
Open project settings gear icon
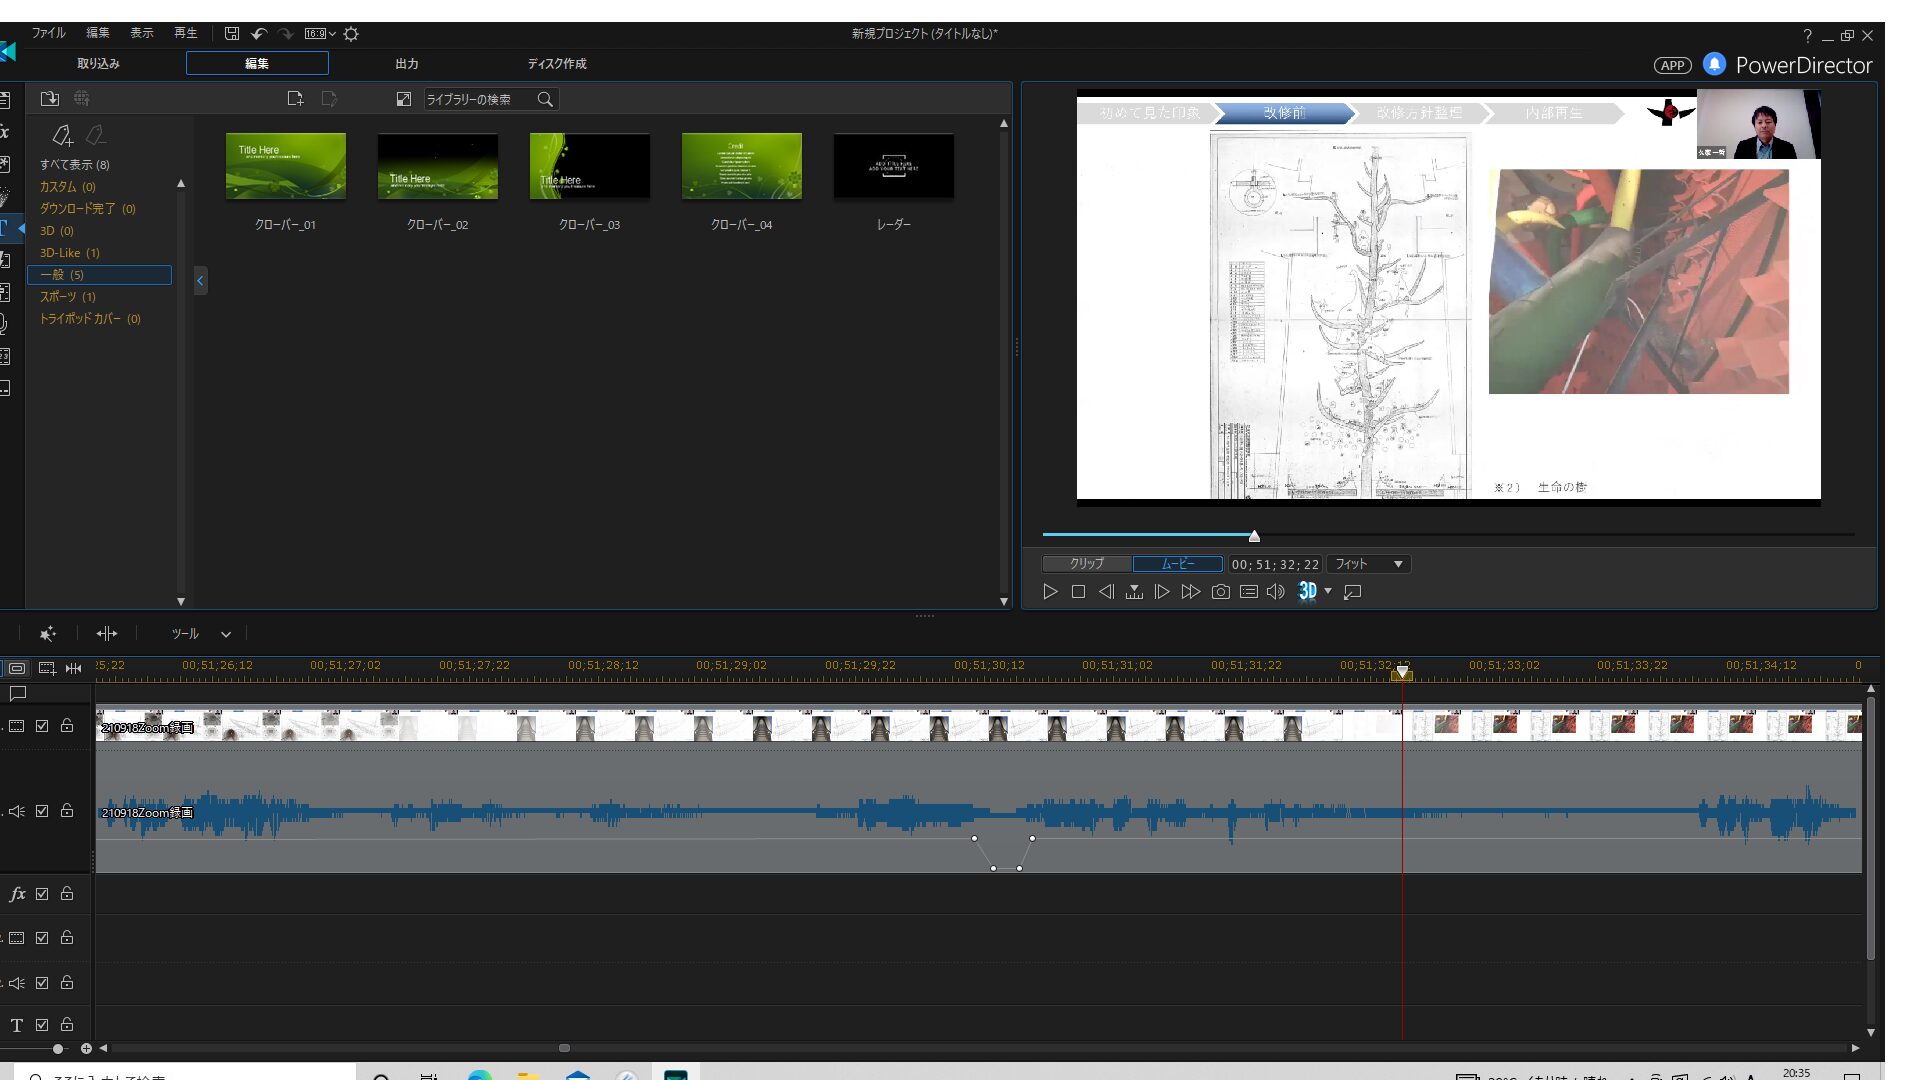click(351, 34)
